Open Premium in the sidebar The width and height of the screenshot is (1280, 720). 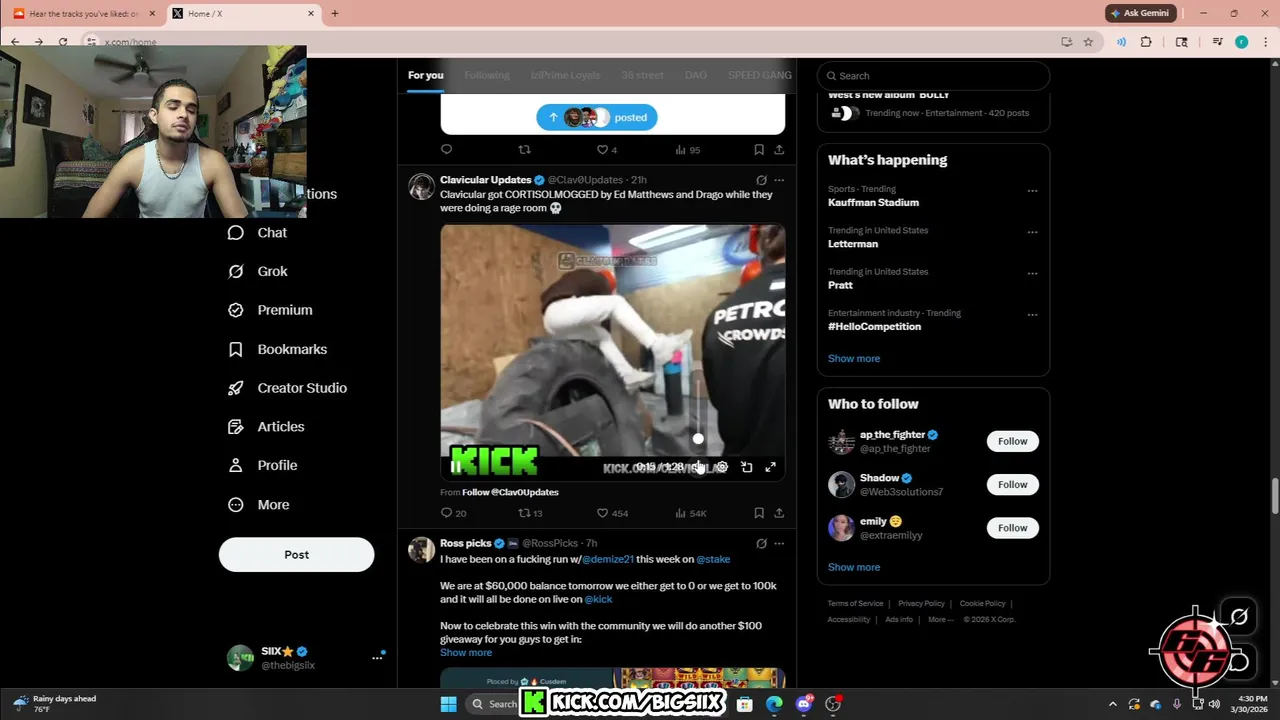(270, 310)
